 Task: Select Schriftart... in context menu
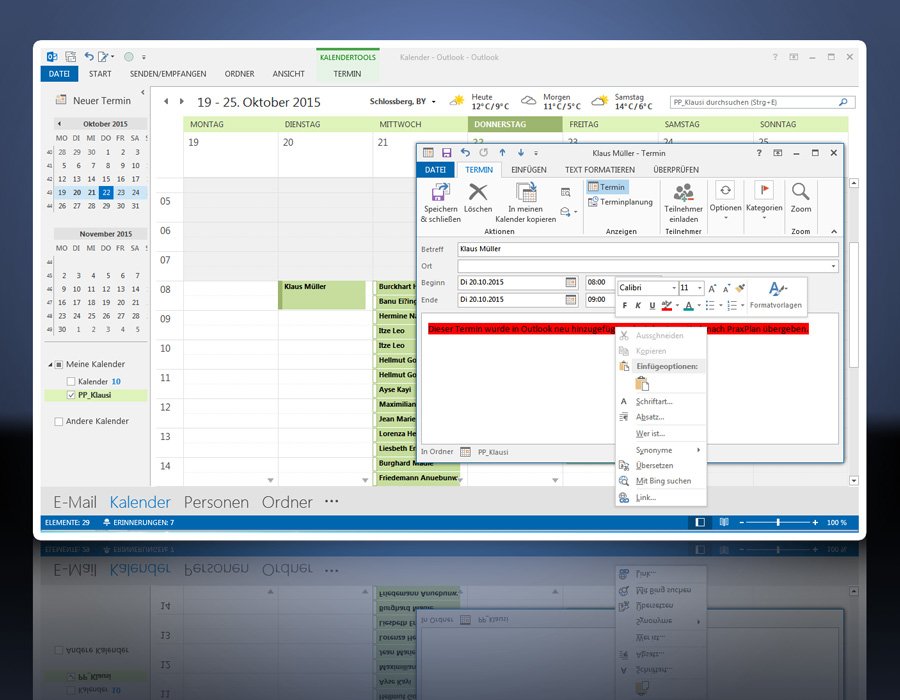click(661, 402)
